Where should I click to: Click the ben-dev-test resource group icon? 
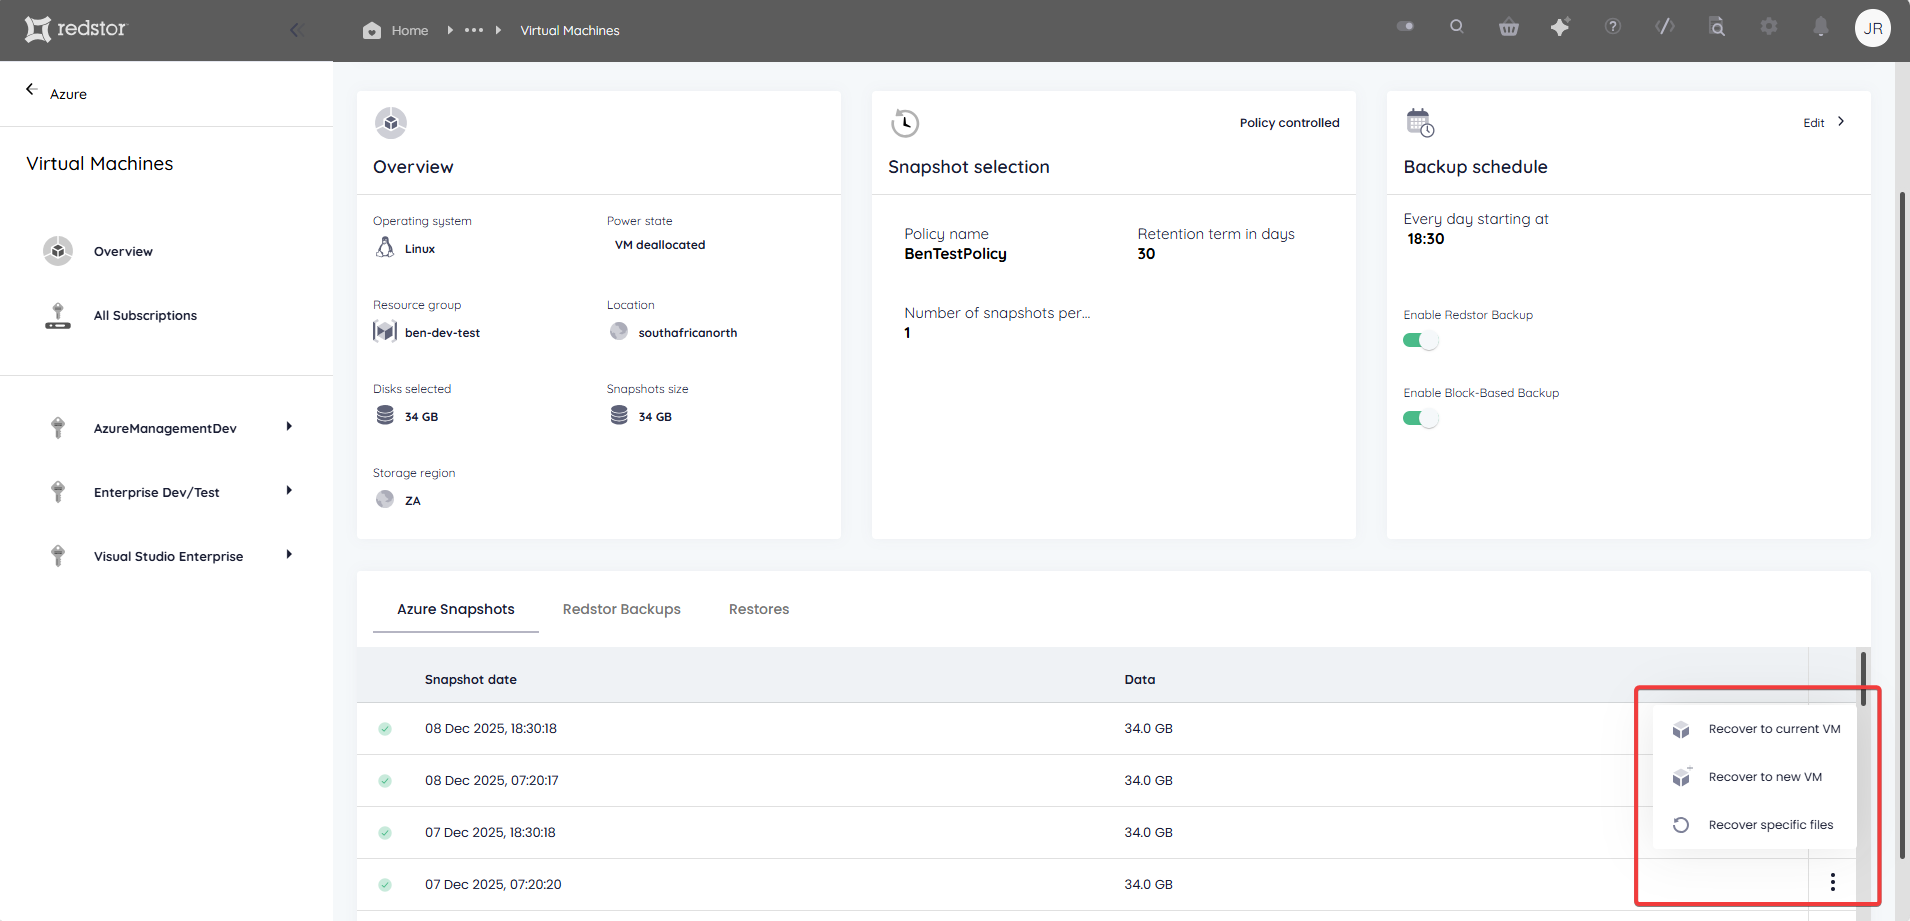coord(385,331)
